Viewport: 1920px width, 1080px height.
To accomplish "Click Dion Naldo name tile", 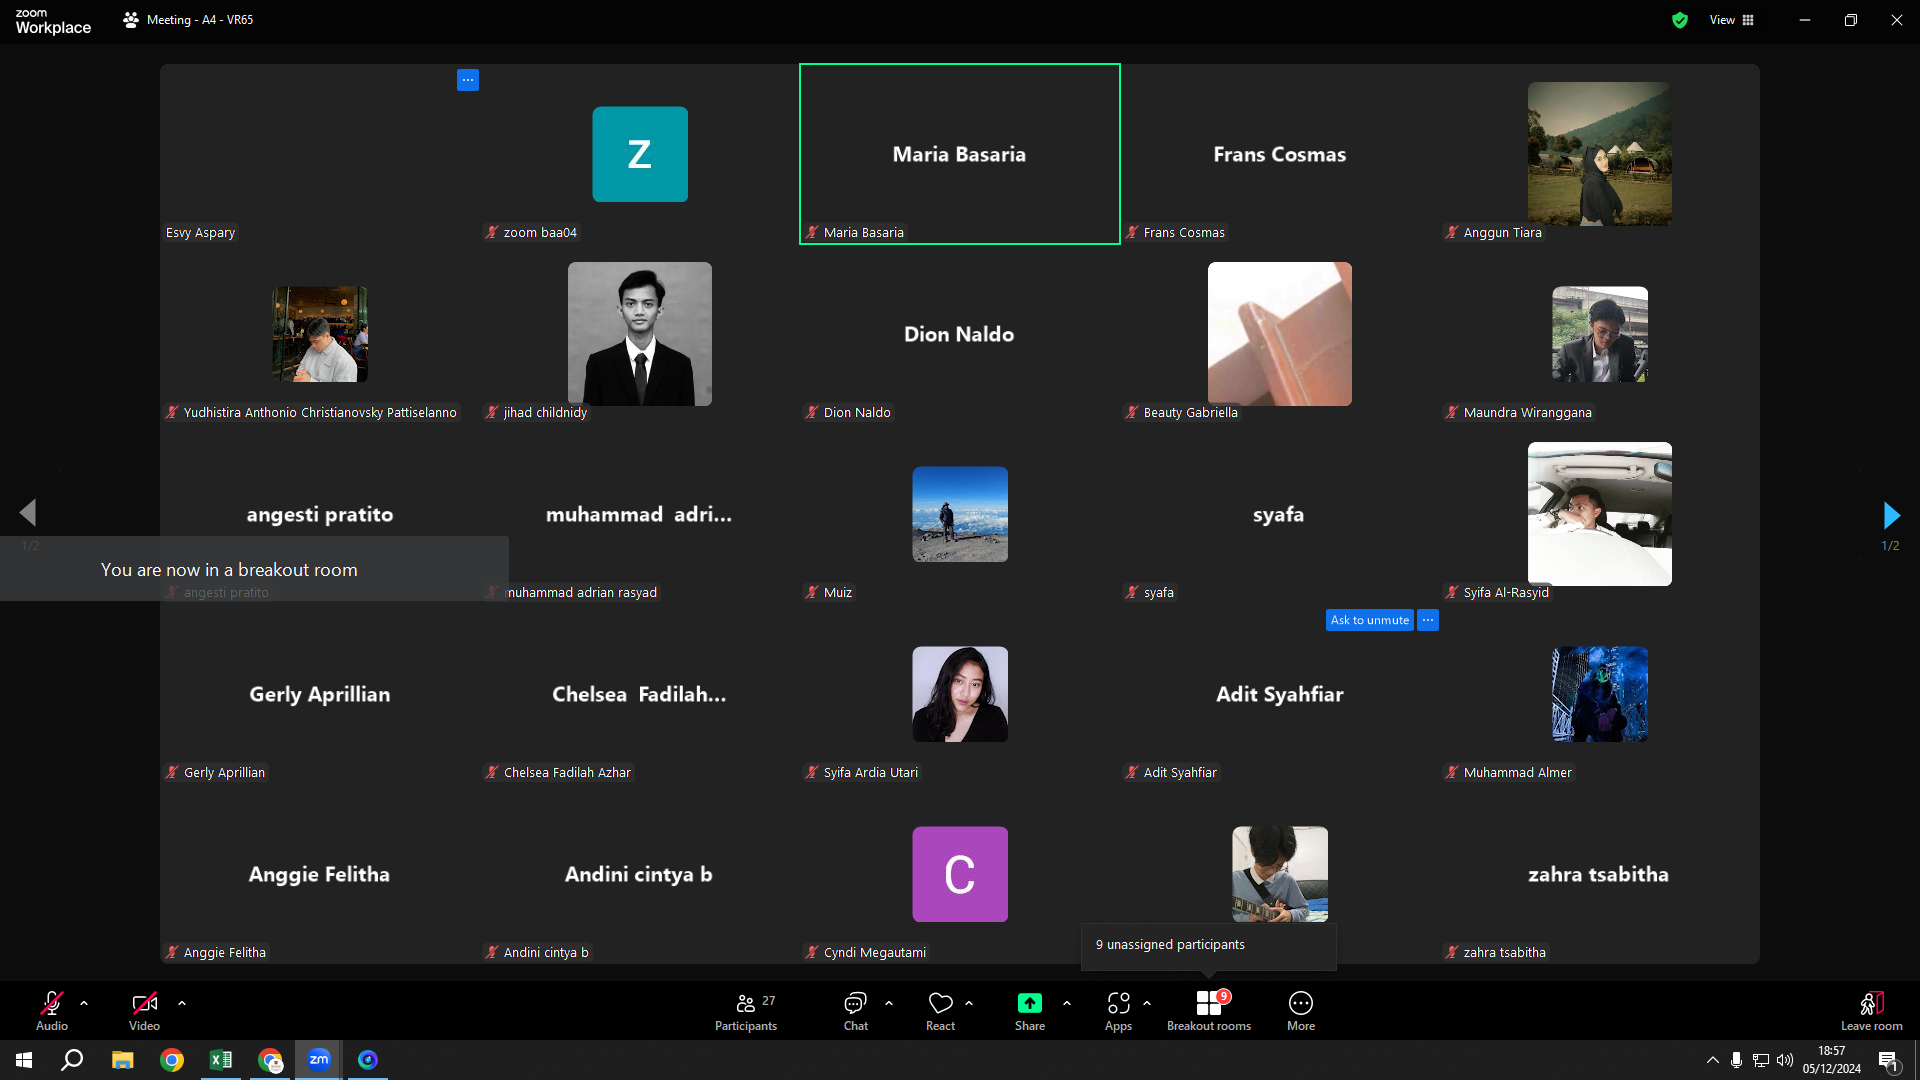I will pos(960,334).
